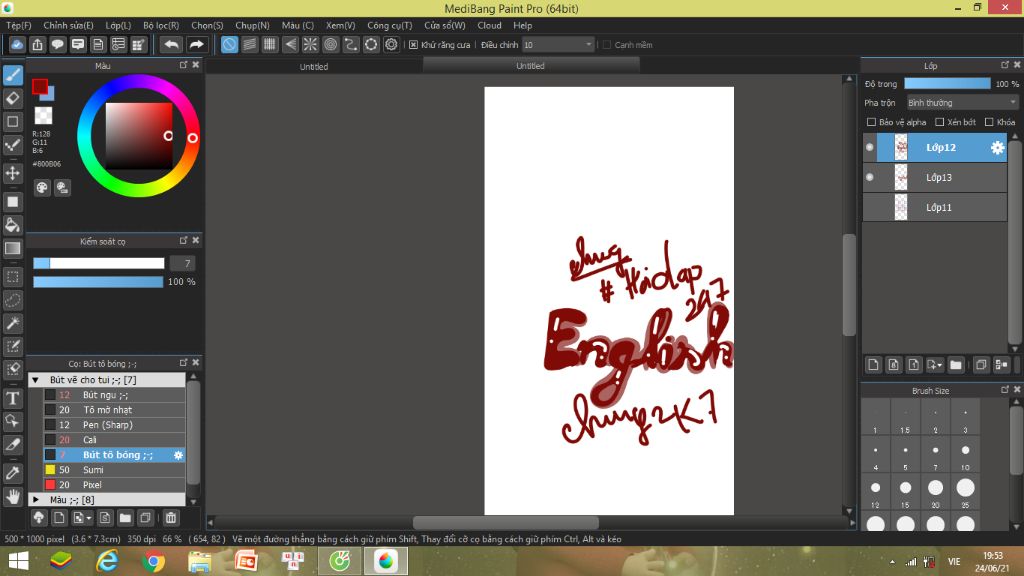
Task: Select the Move tool
Action: [x=12, y=173]
